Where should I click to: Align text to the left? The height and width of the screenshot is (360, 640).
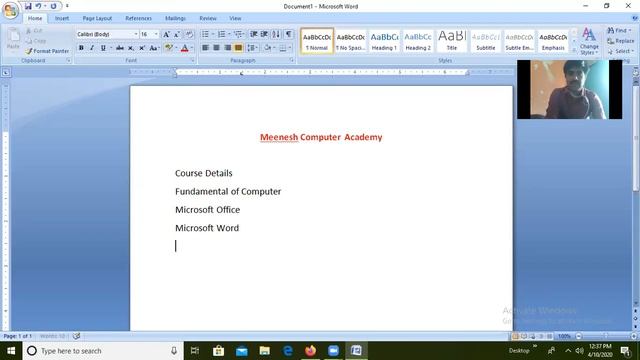click(205, 48)
